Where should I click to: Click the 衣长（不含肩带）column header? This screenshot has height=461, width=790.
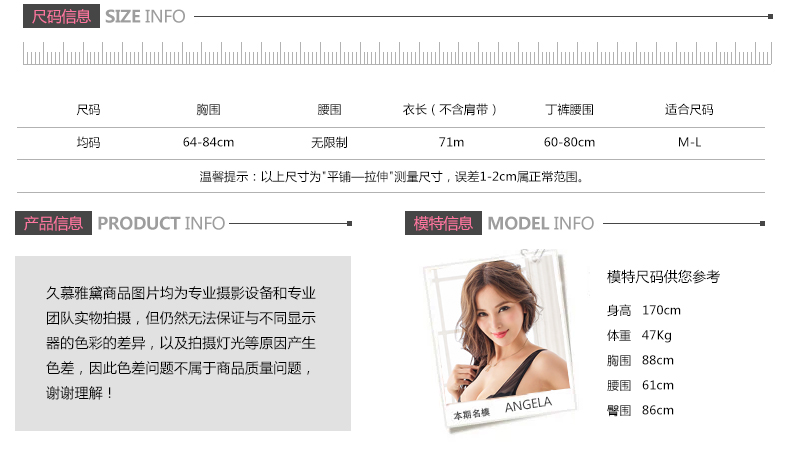pyautogui.click(x=450, y=109)
